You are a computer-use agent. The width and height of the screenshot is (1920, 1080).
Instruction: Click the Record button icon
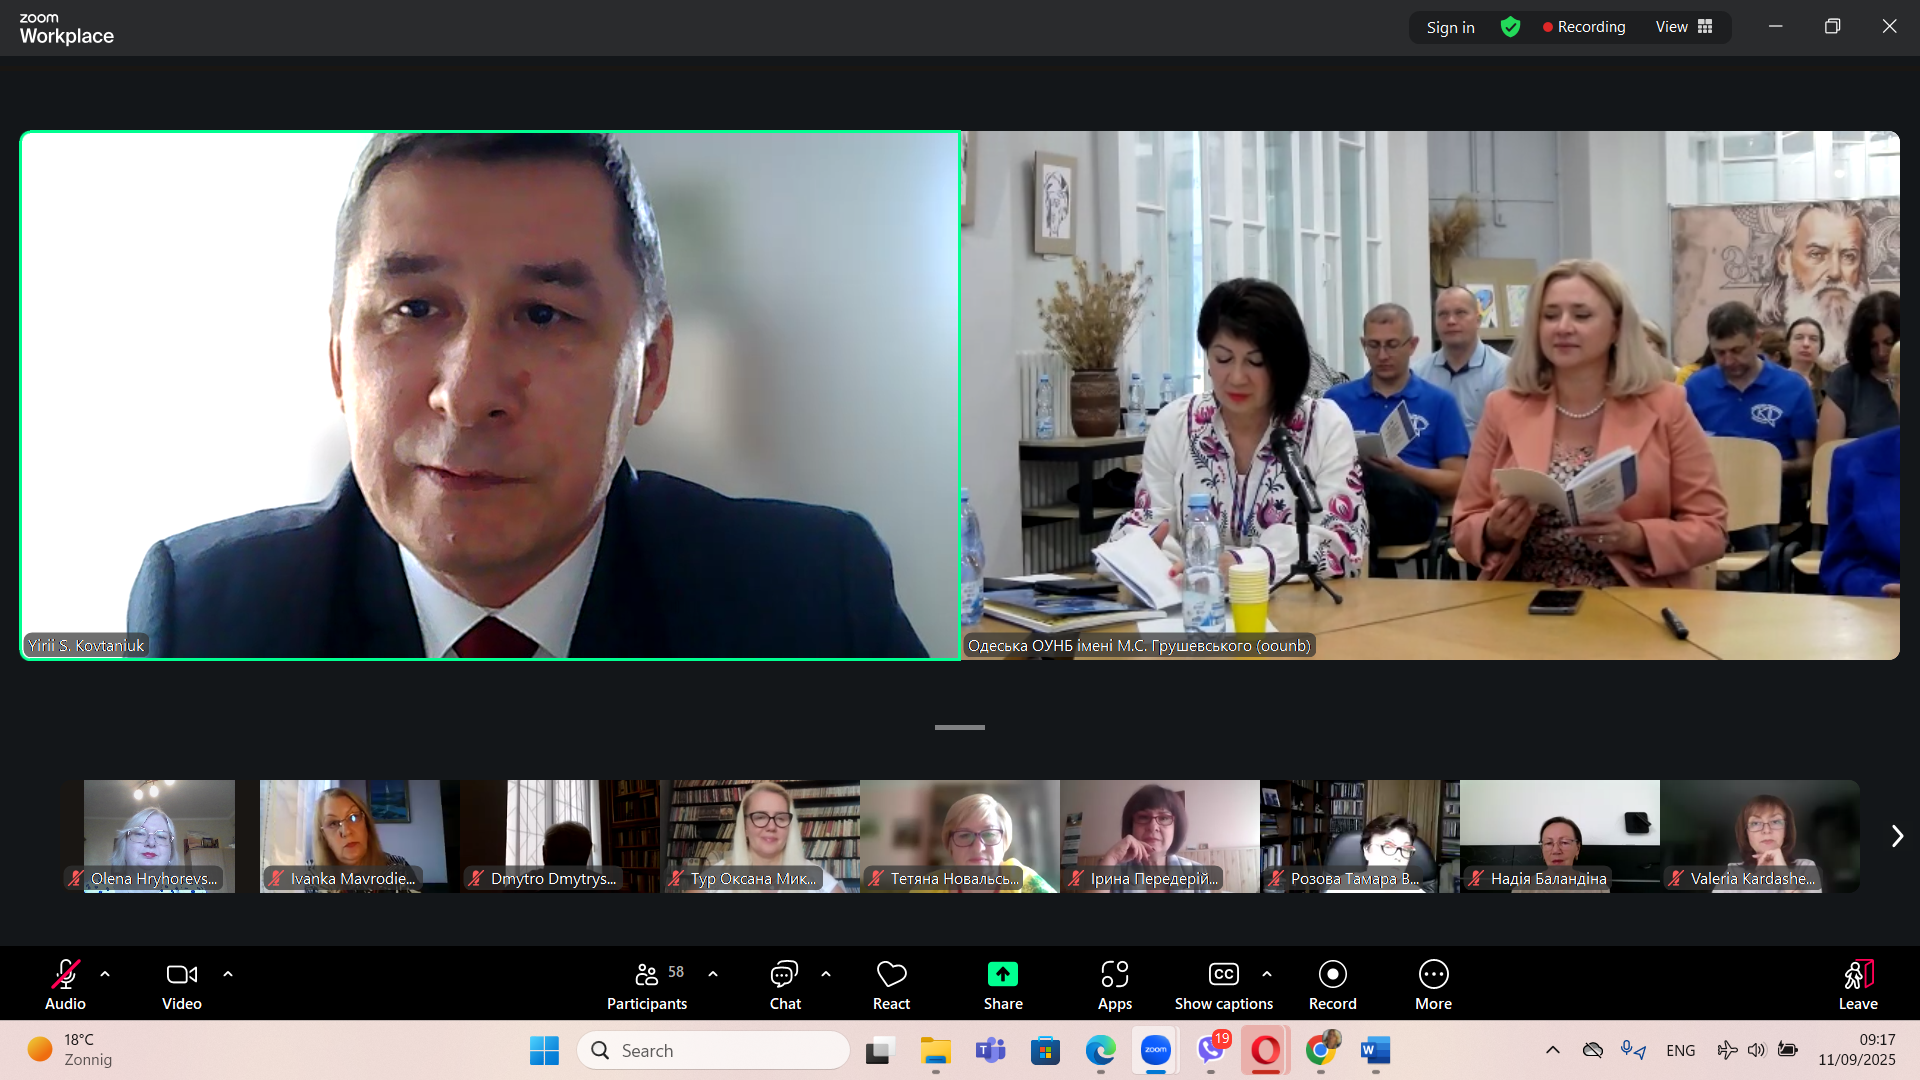click(x=1332, y=974)
